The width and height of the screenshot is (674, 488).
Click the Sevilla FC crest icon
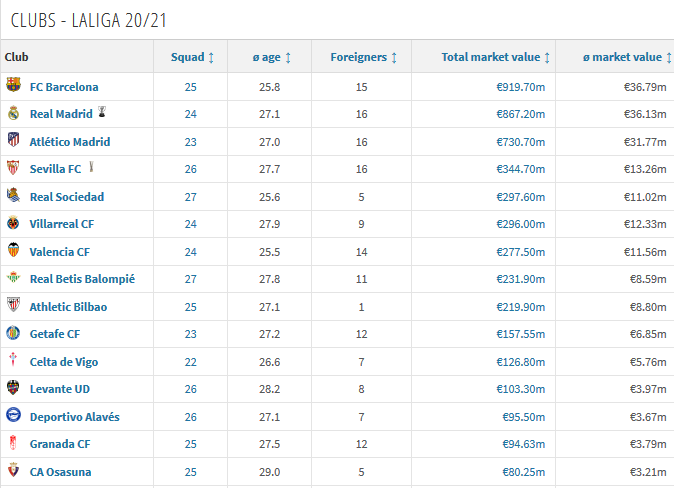tap(13, 169)
